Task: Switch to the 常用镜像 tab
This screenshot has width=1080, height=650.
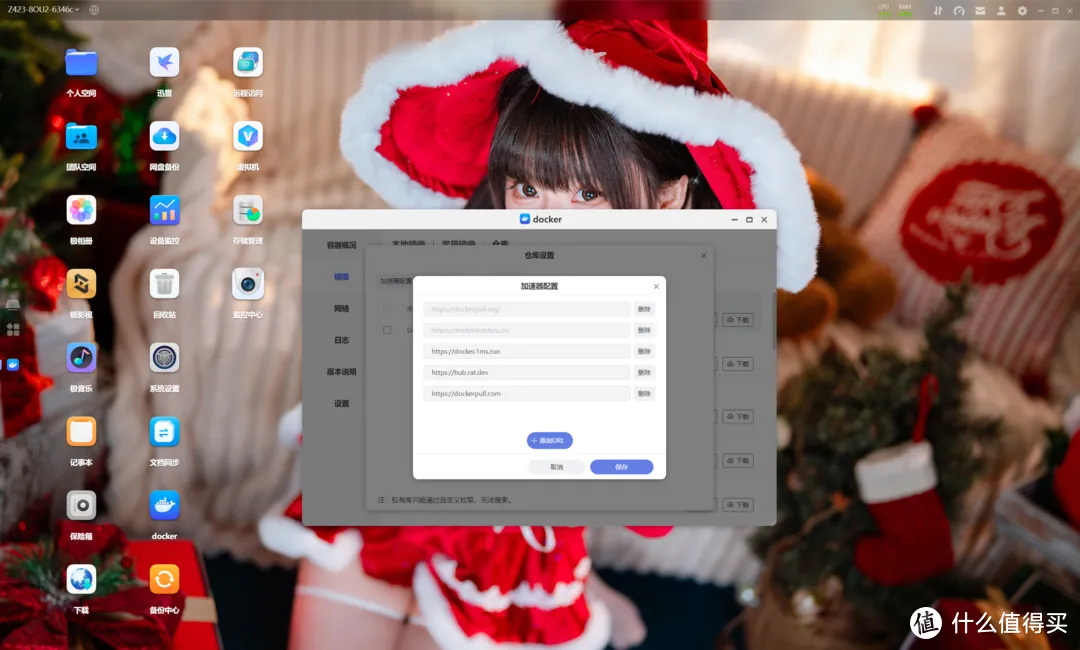Action: pyautogui.click(x=458, y=243)
